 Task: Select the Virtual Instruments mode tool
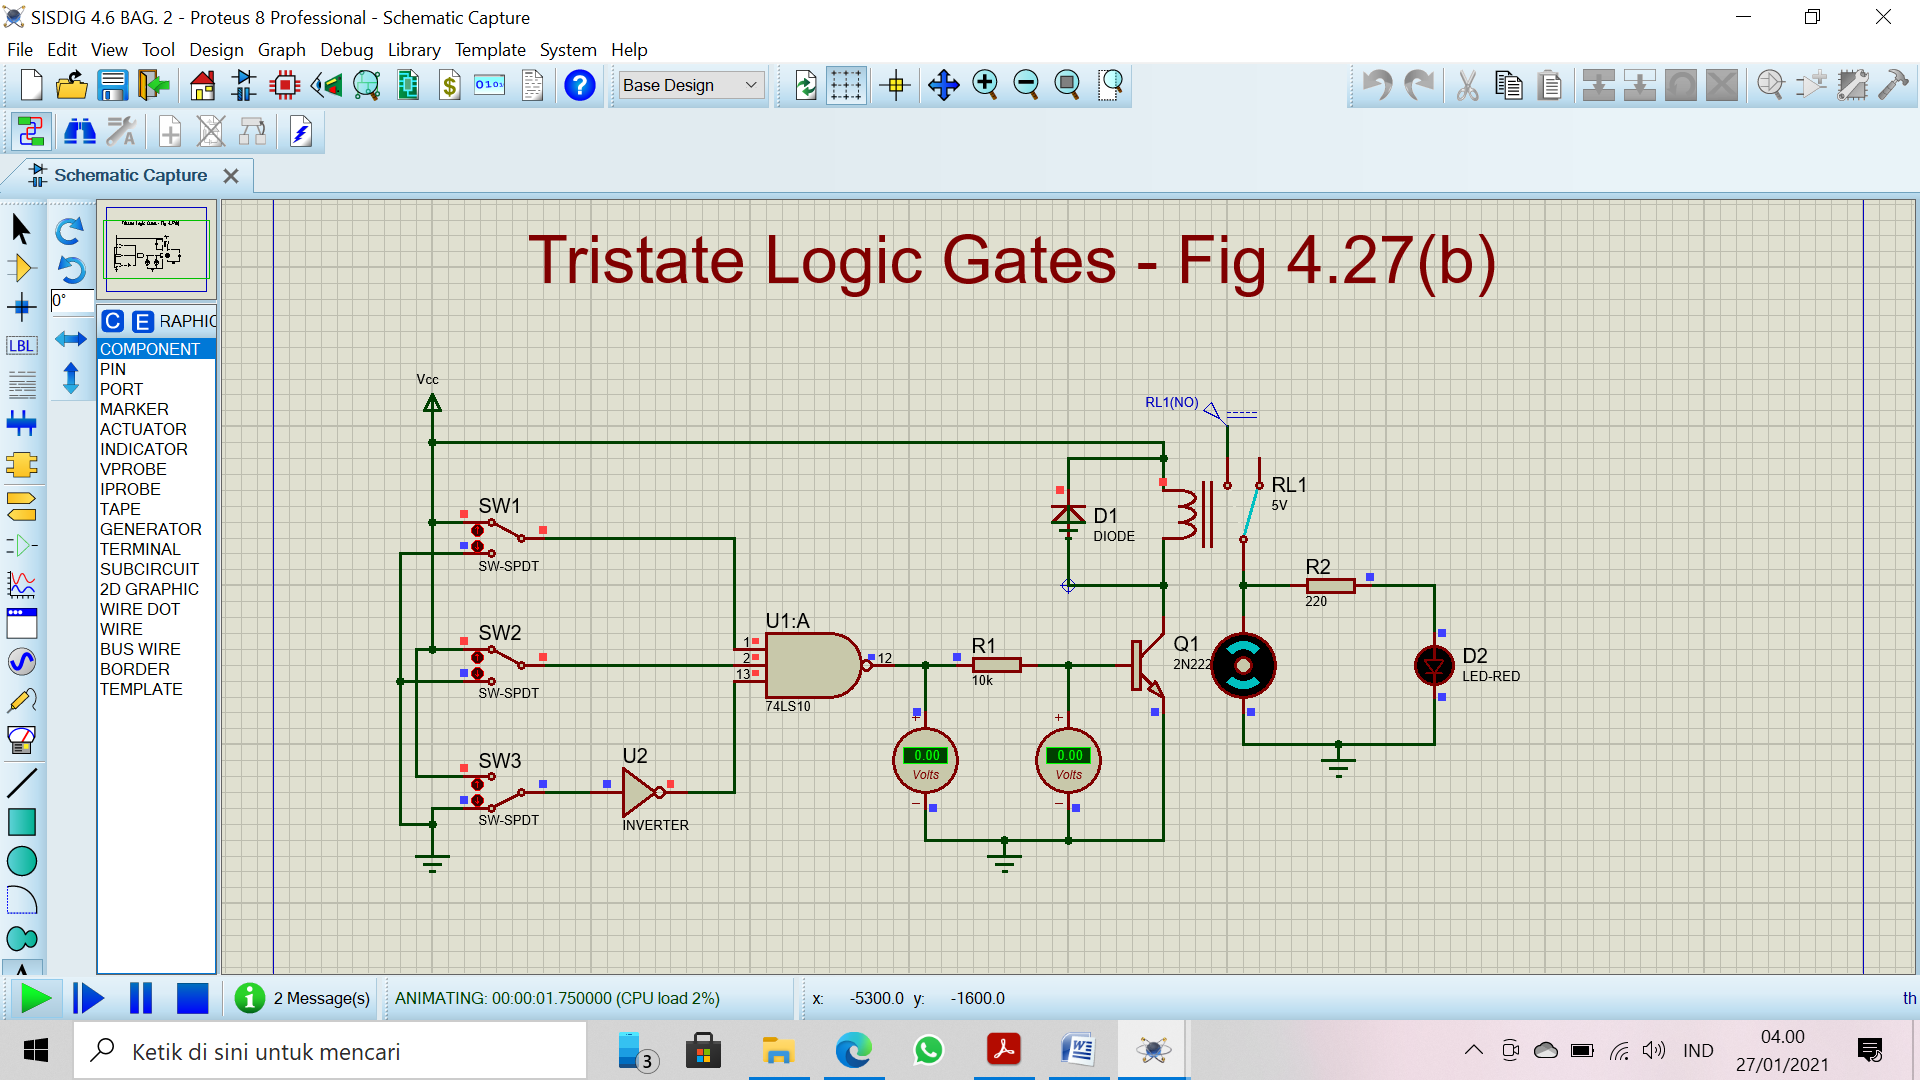22,739
